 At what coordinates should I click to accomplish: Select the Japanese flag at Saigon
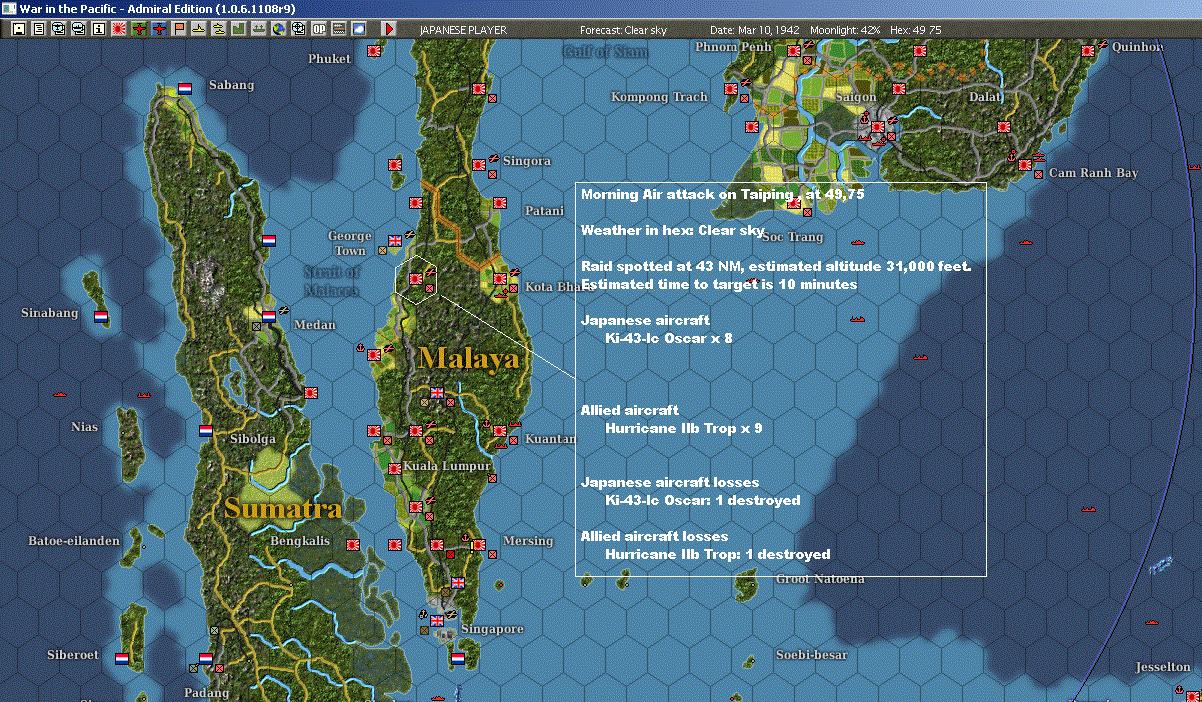877,127
